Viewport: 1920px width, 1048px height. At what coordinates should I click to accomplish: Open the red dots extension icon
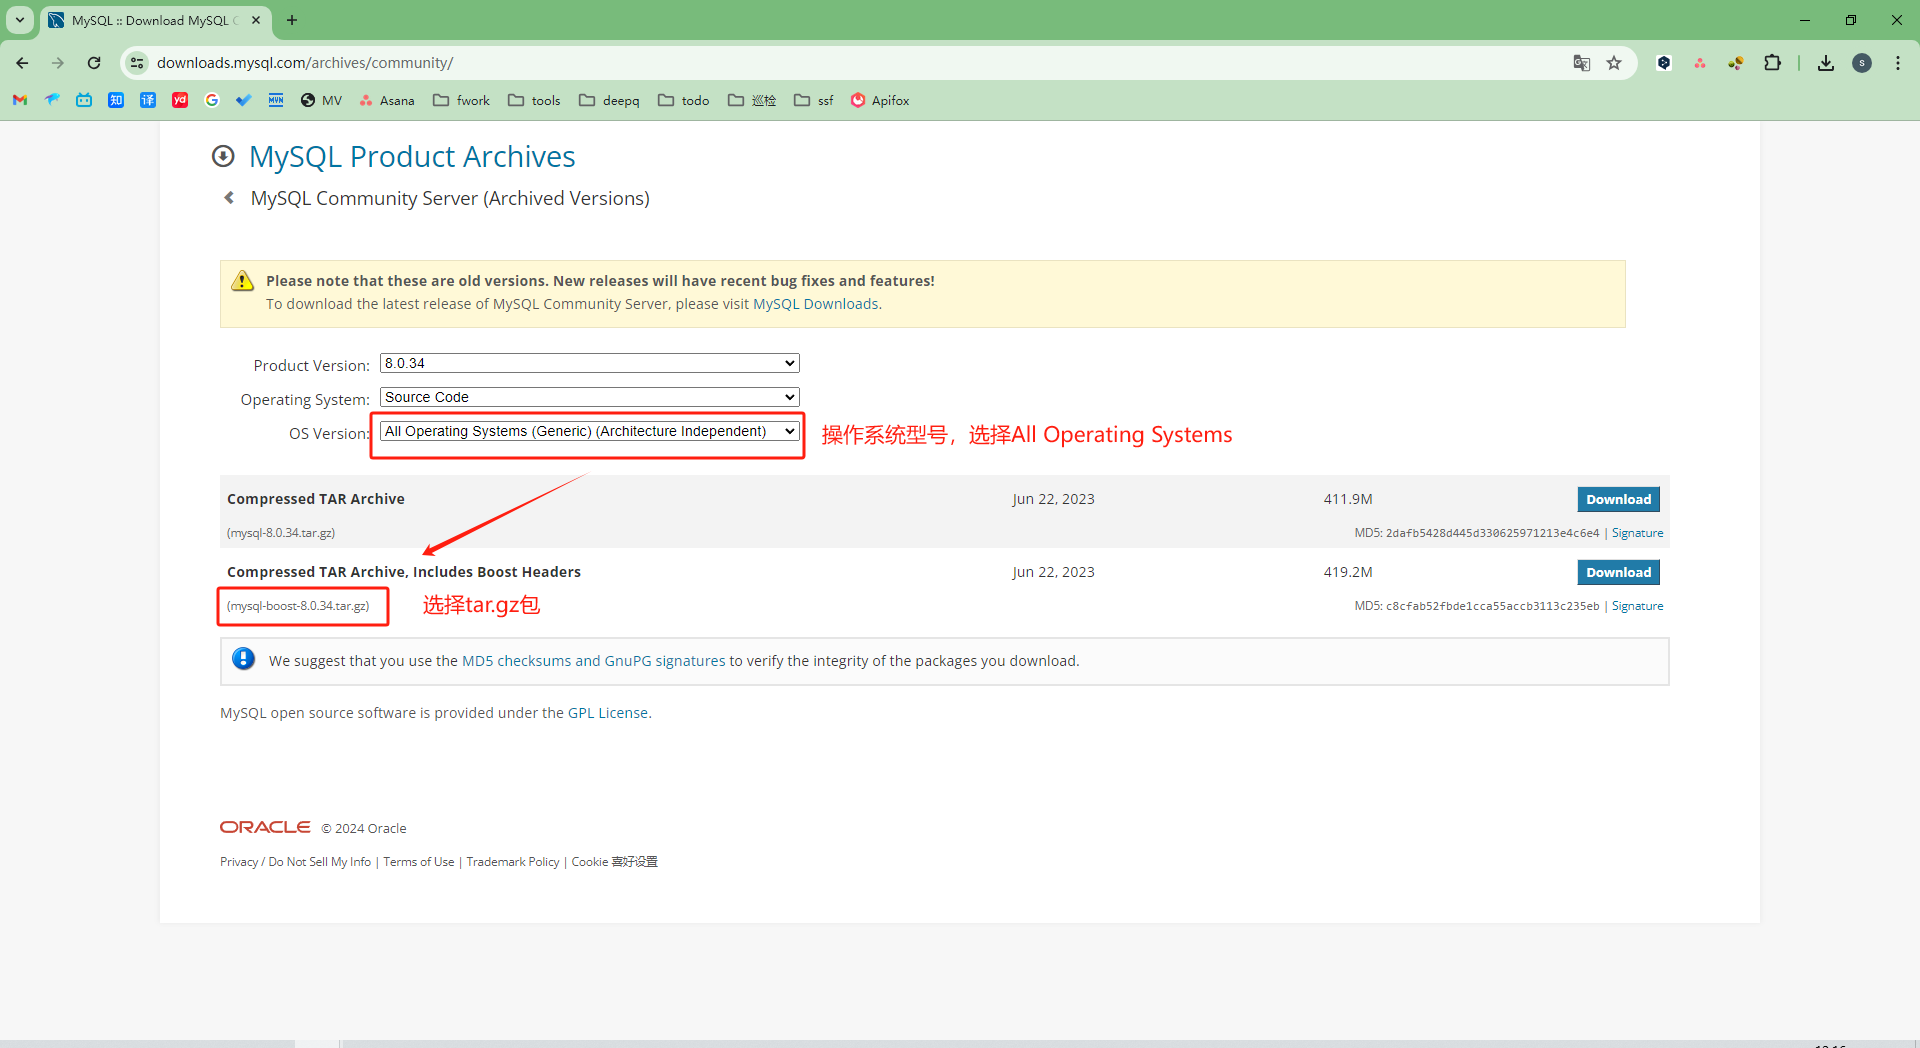[x=1700, y=63]
